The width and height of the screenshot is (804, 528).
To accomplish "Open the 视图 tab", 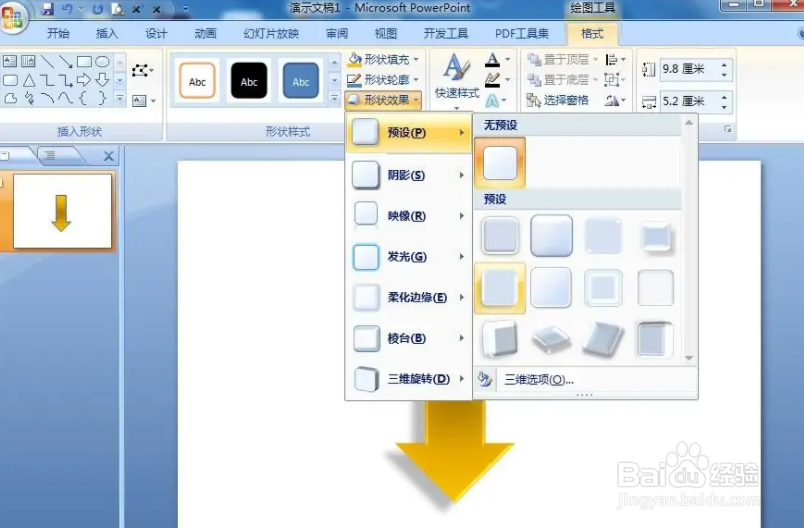I will 386,34.
